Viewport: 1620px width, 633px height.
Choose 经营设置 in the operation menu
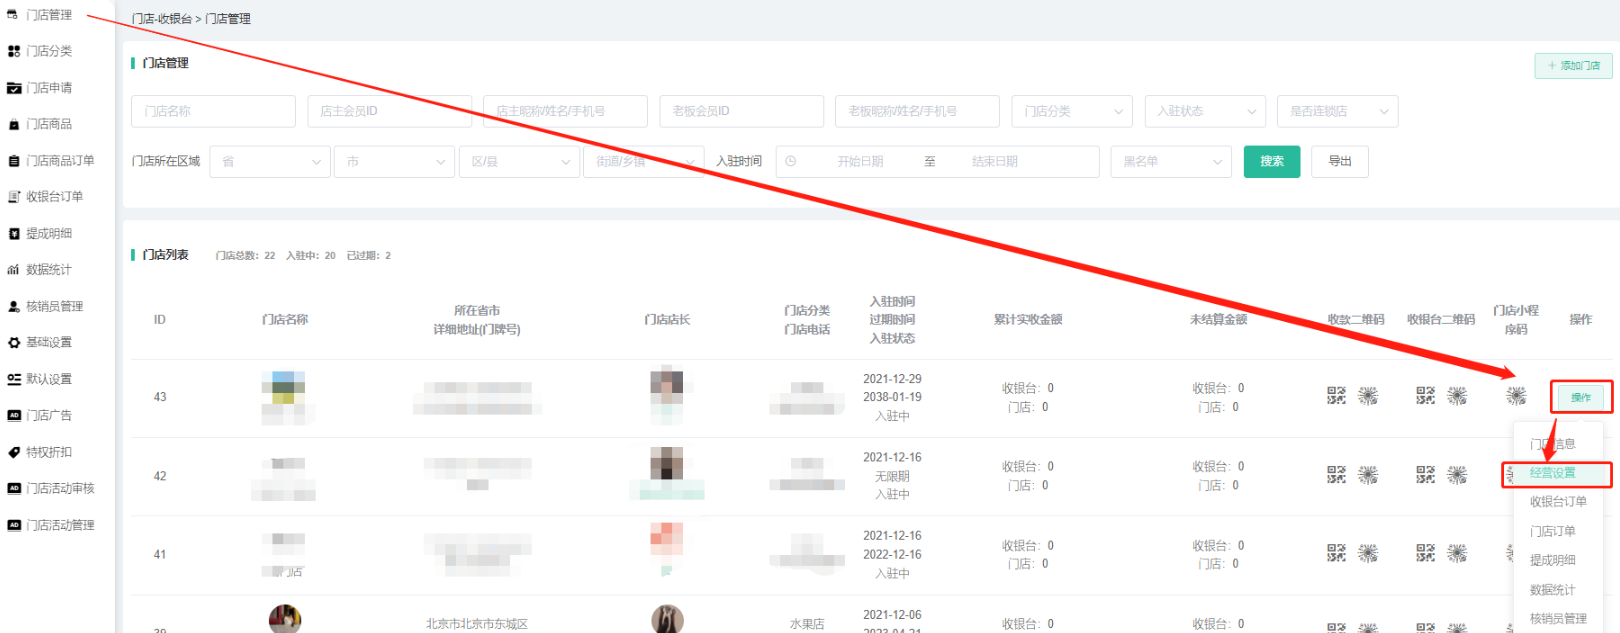tap(1553, 473)
